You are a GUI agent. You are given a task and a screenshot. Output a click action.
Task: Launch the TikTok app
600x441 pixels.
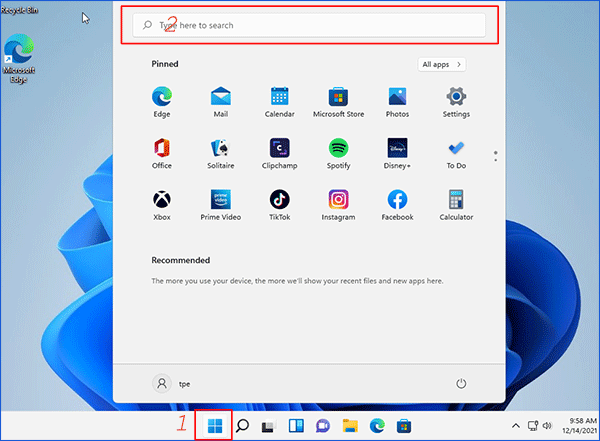[x=280, y=205]
